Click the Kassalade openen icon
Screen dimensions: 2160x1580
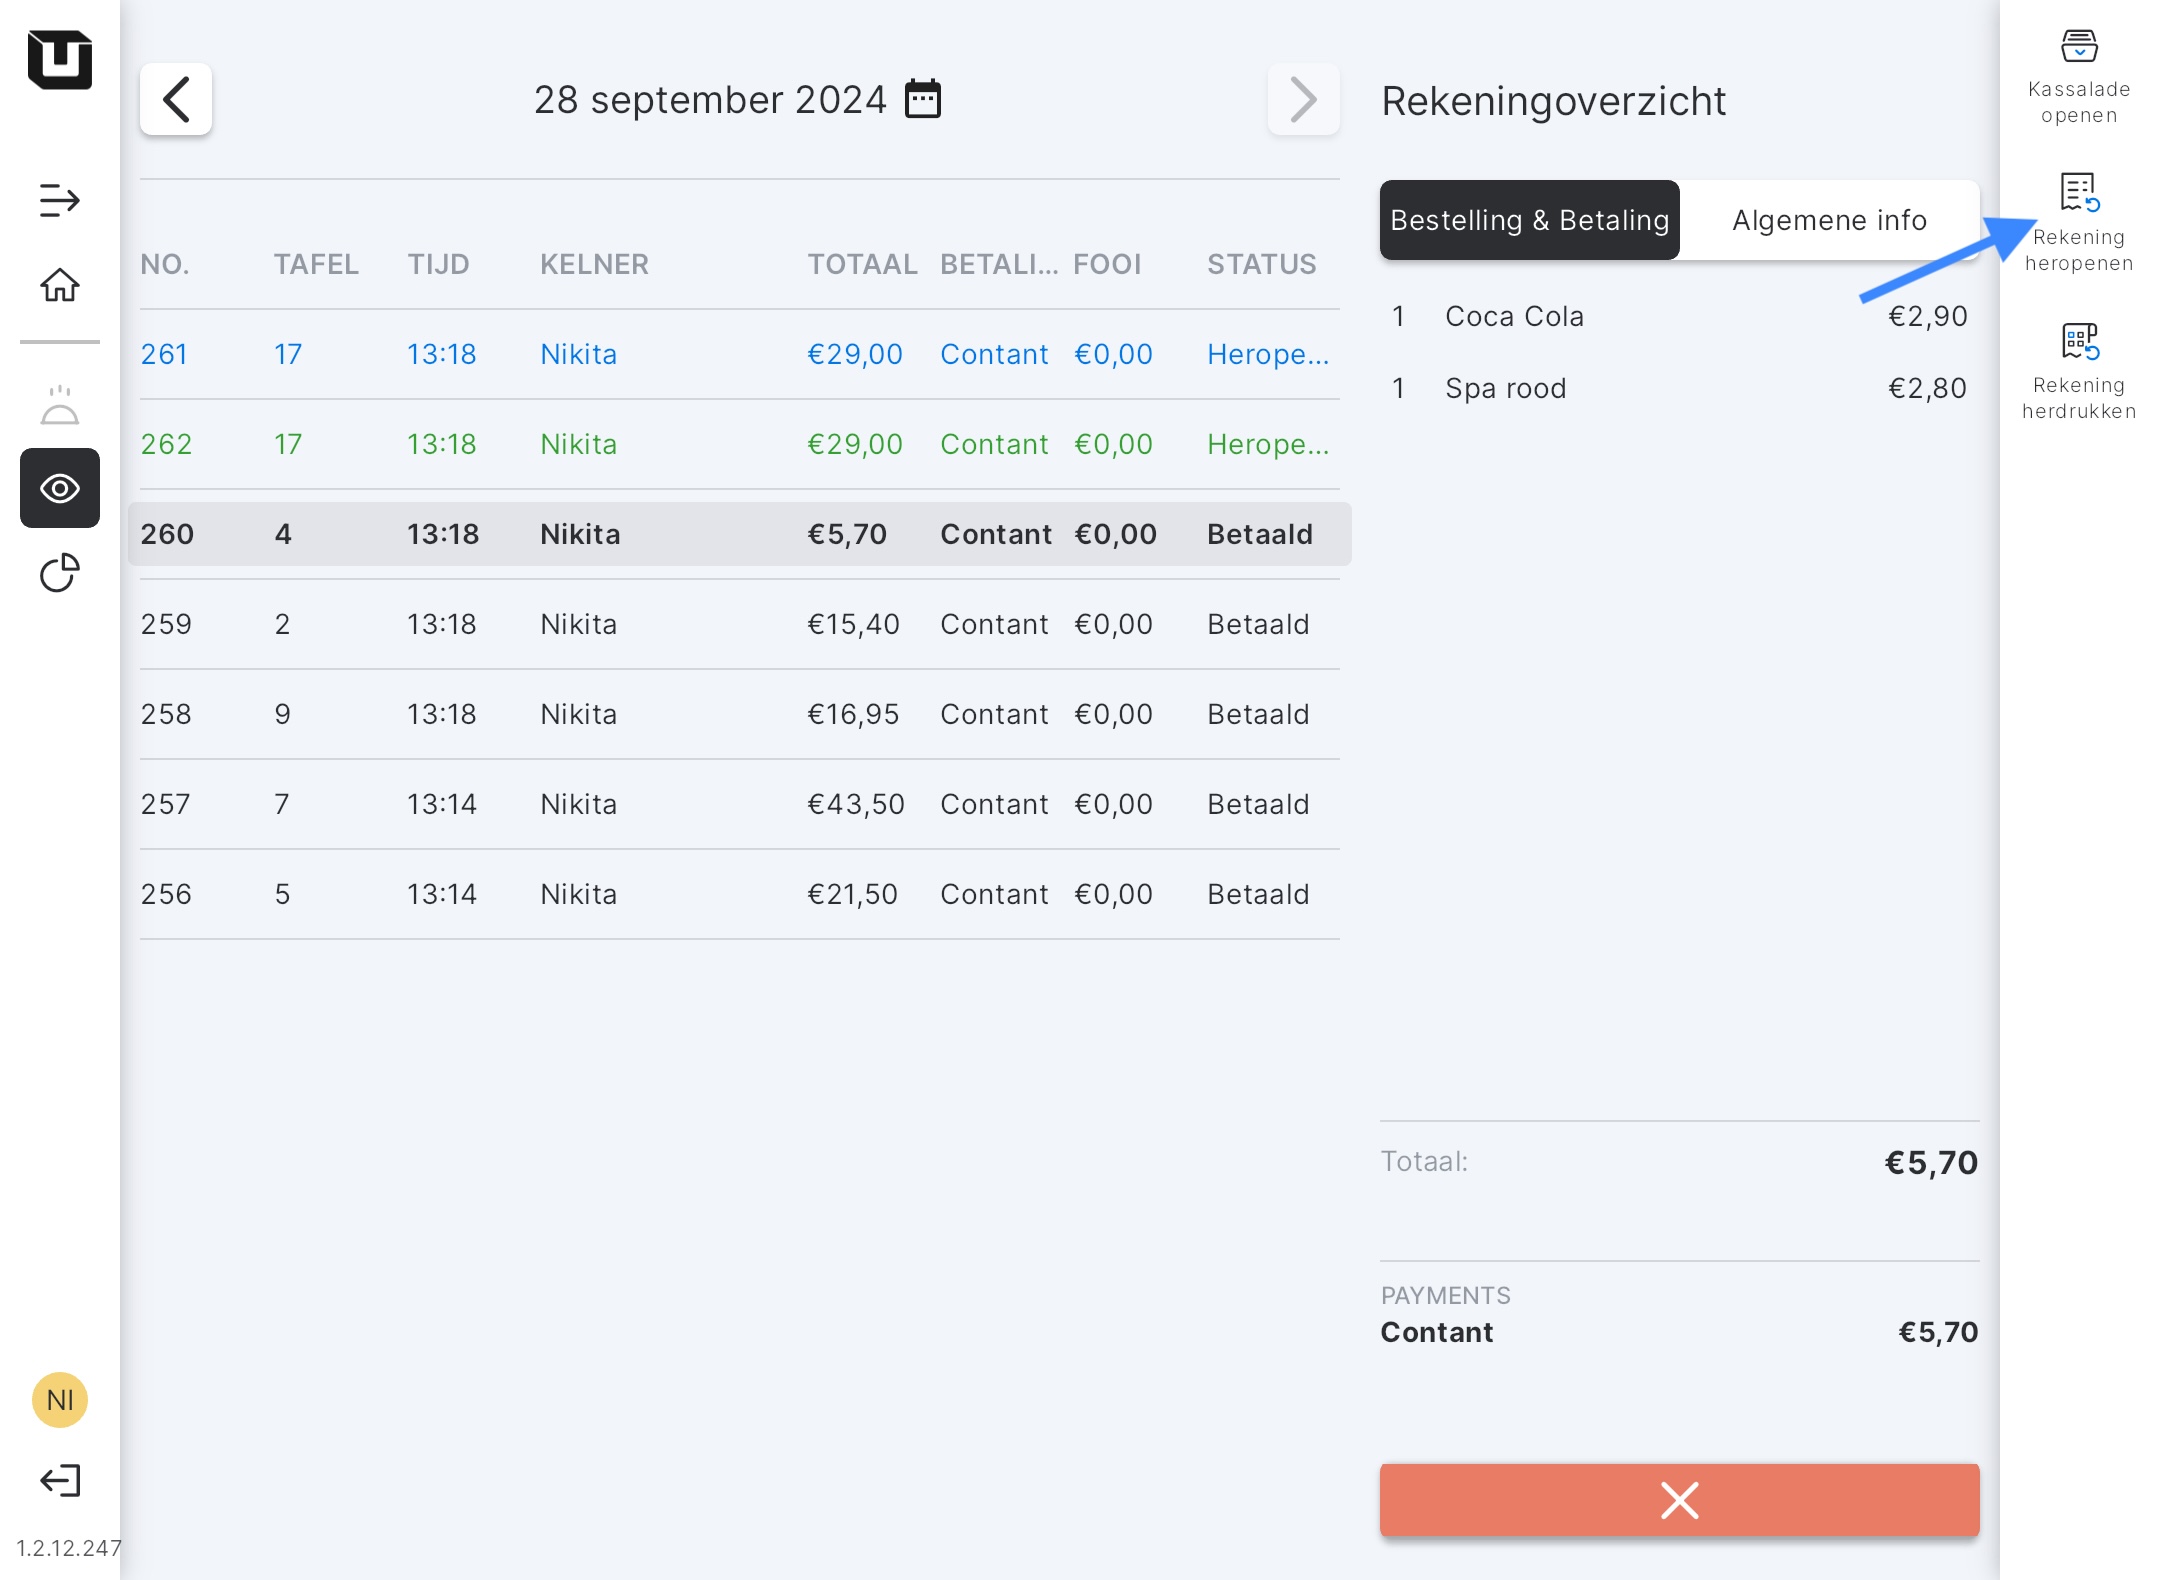pos(2078,47)
